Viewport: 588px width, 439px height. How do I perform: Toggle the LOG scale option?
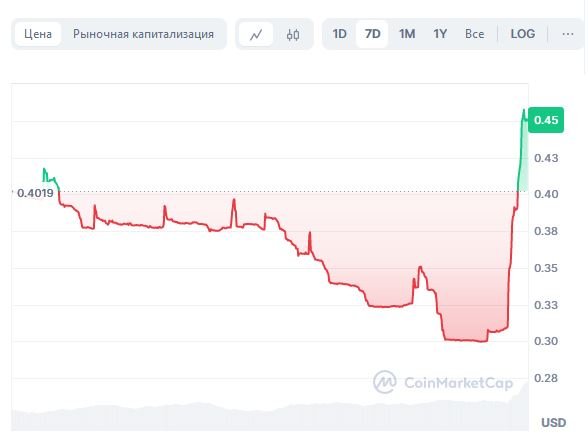tap(523, 34)
